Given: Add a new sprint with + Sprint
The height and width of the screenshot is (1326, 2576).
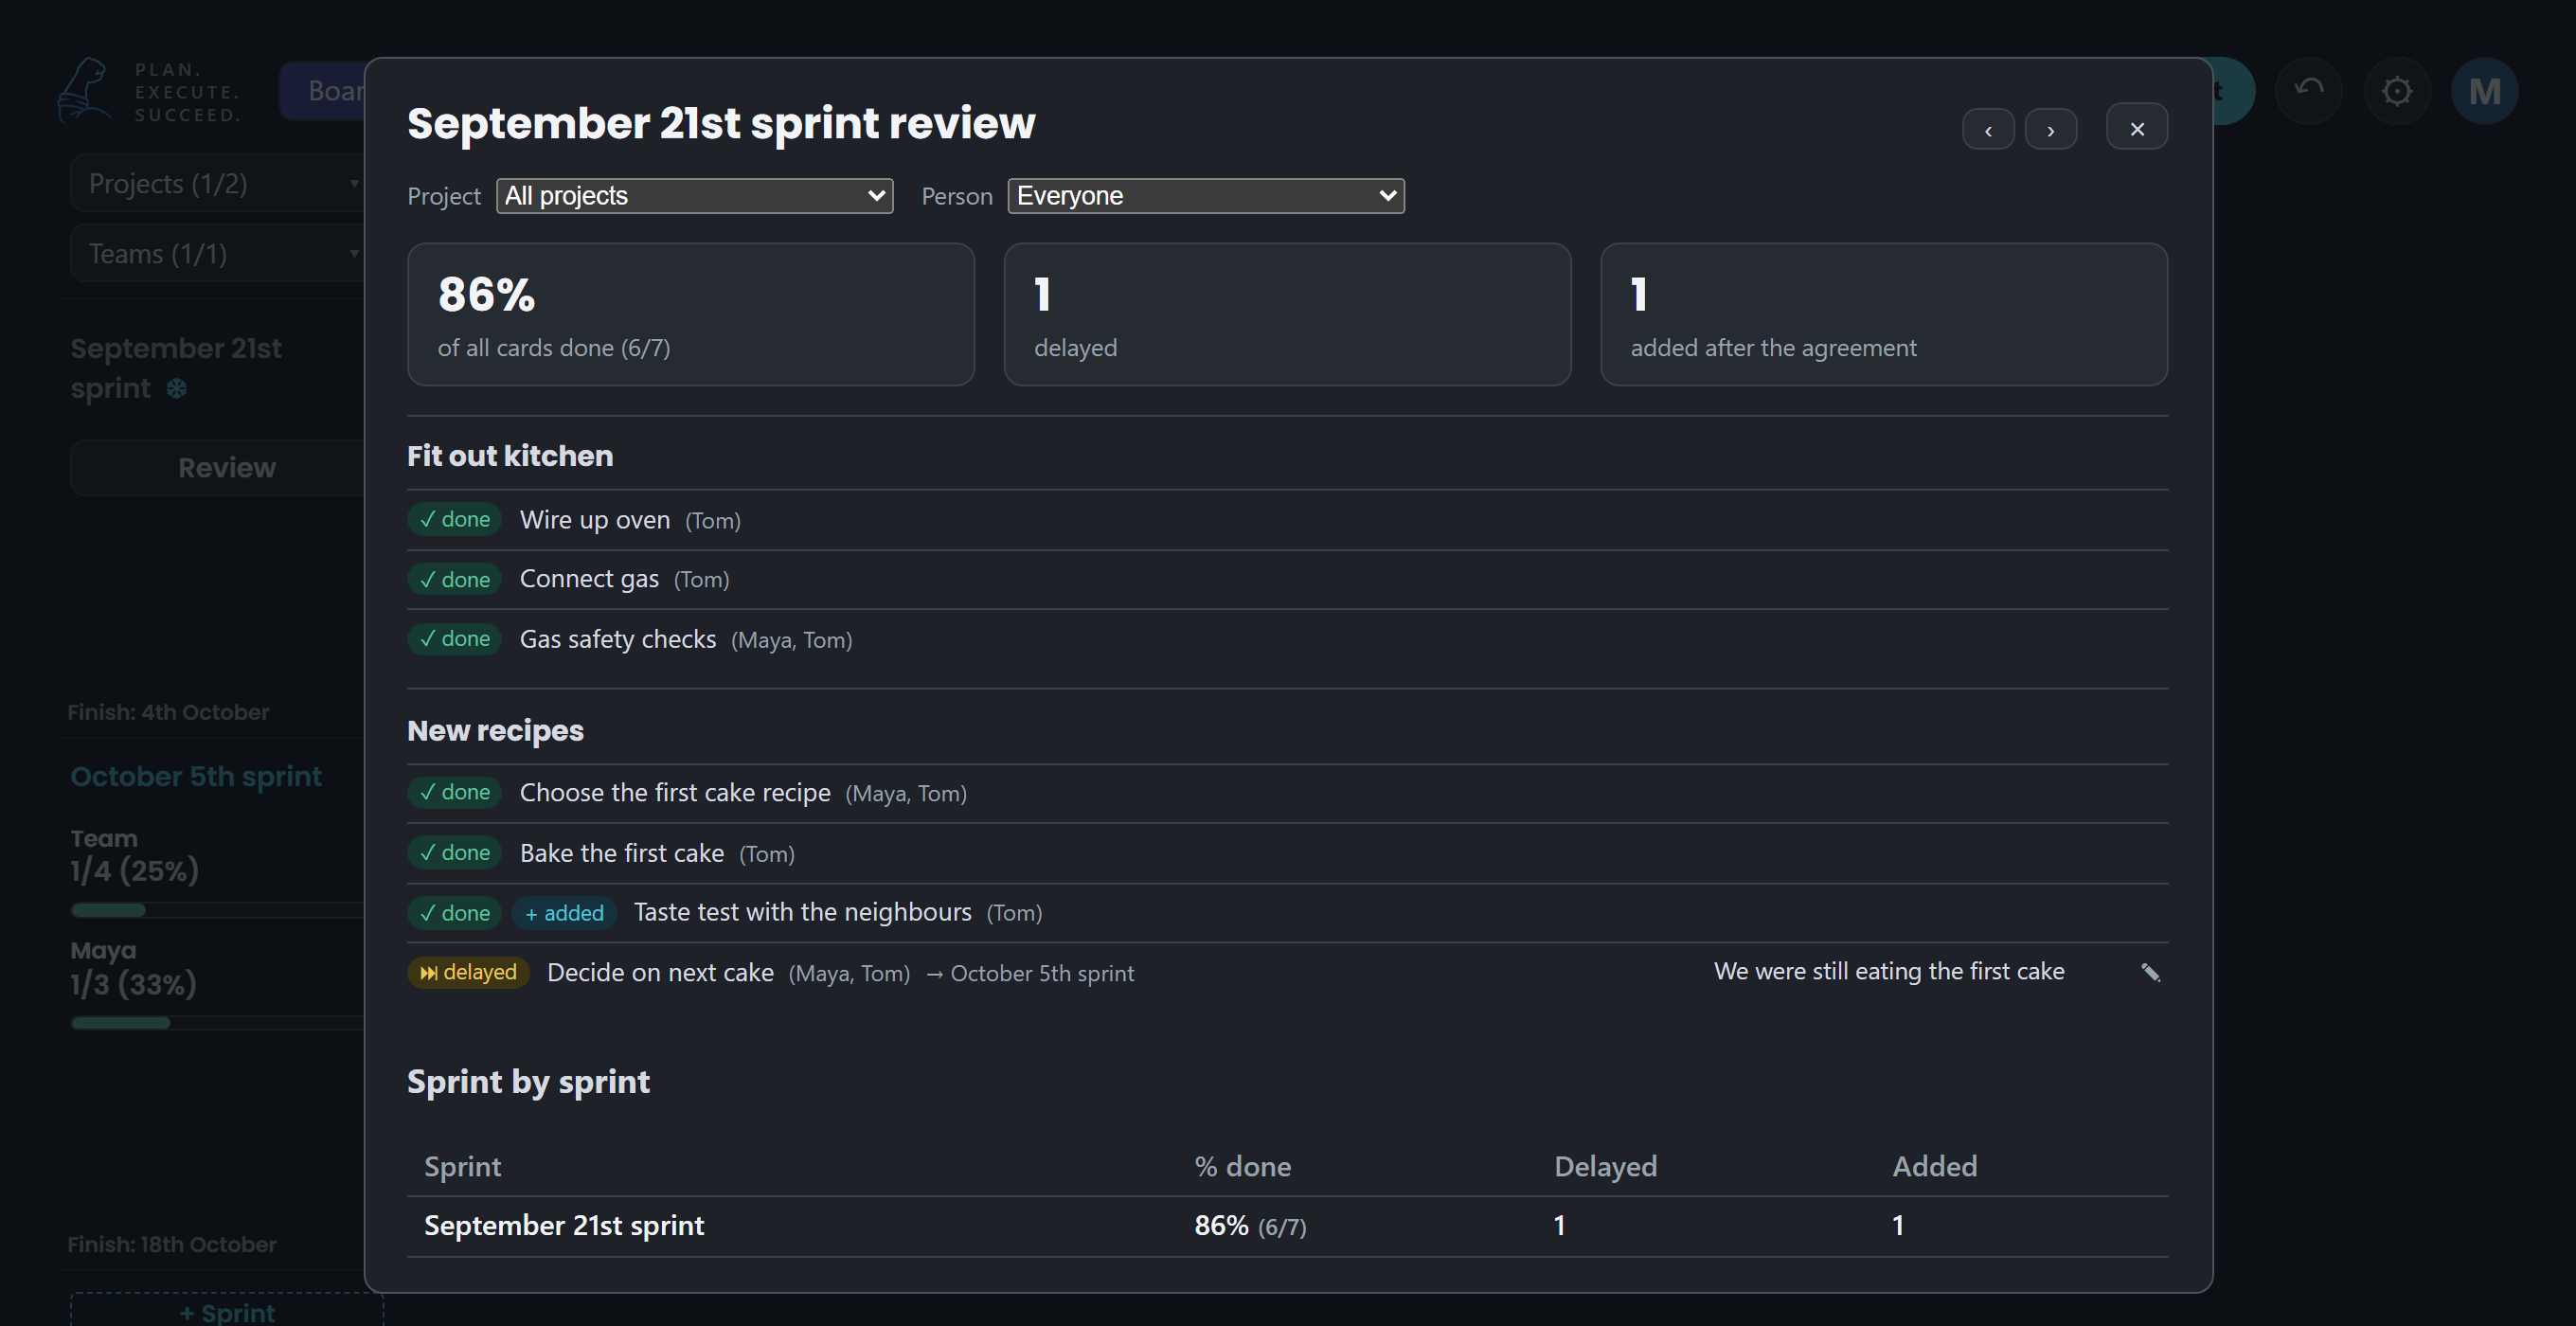Looking at the screenshot, I should (x=226, y=1310).
